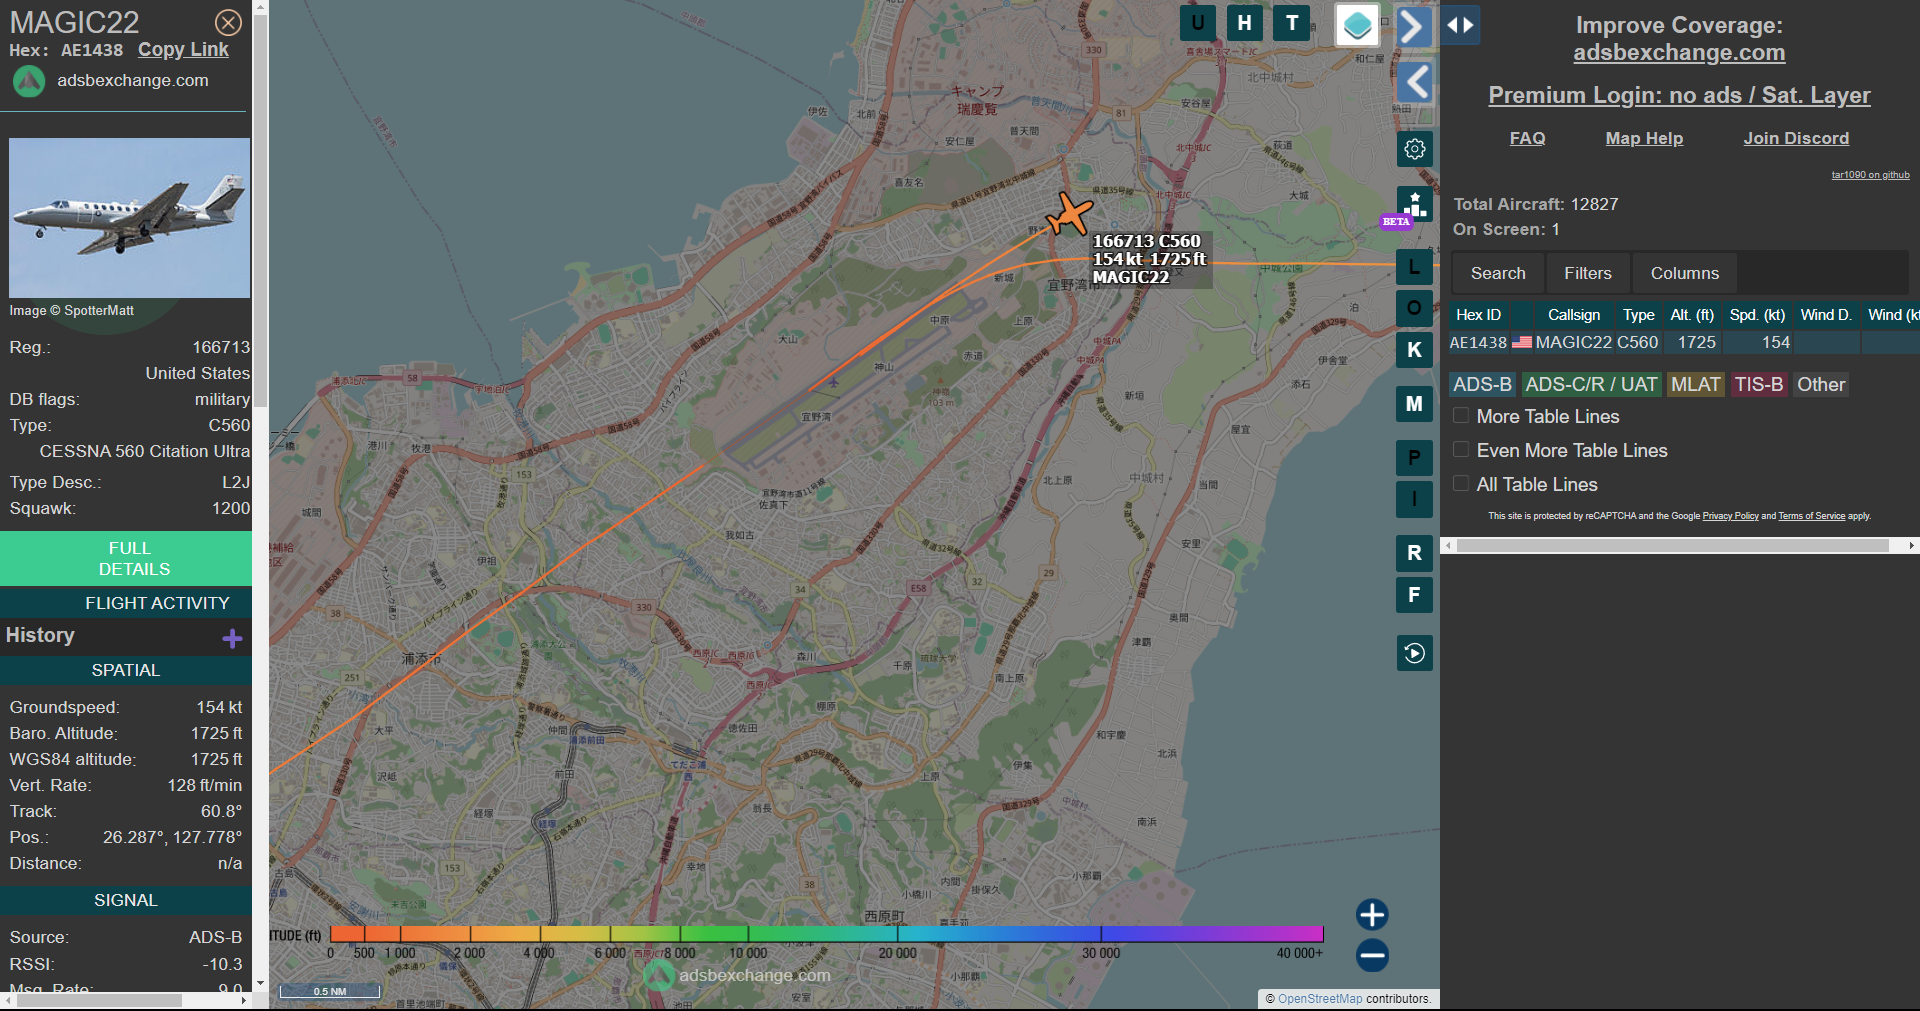Toggle the R map button
The height and width of the screenshot is (1011, 1920).
pyautogui.click(x=1414, y=553)
